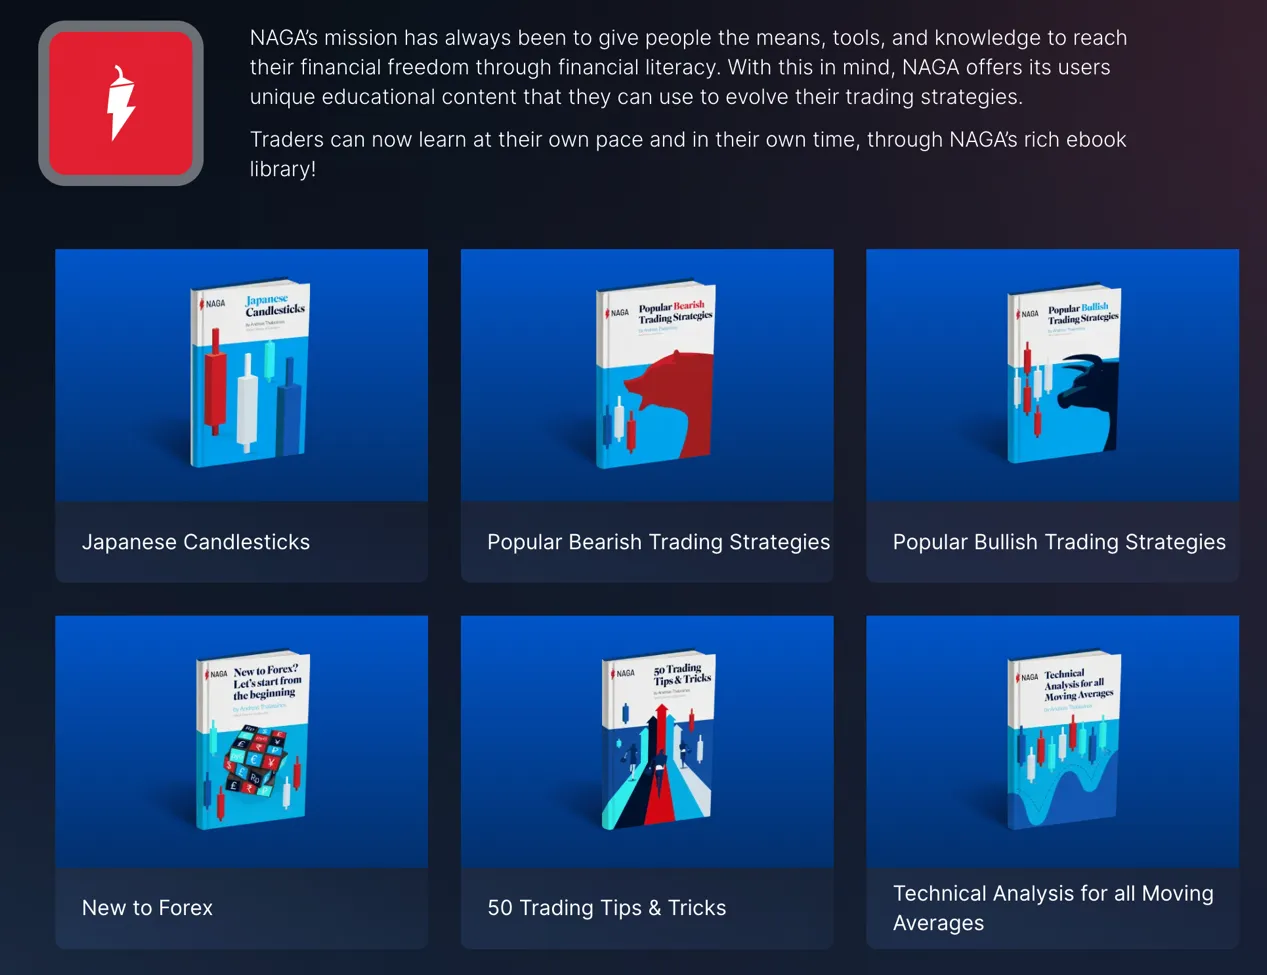The width and height of the screenshot is (1267, 975).
Task: Click the paragraph starting 'NAGA's mission has always'
Action: pyautogui.click(x=689, y=67)
